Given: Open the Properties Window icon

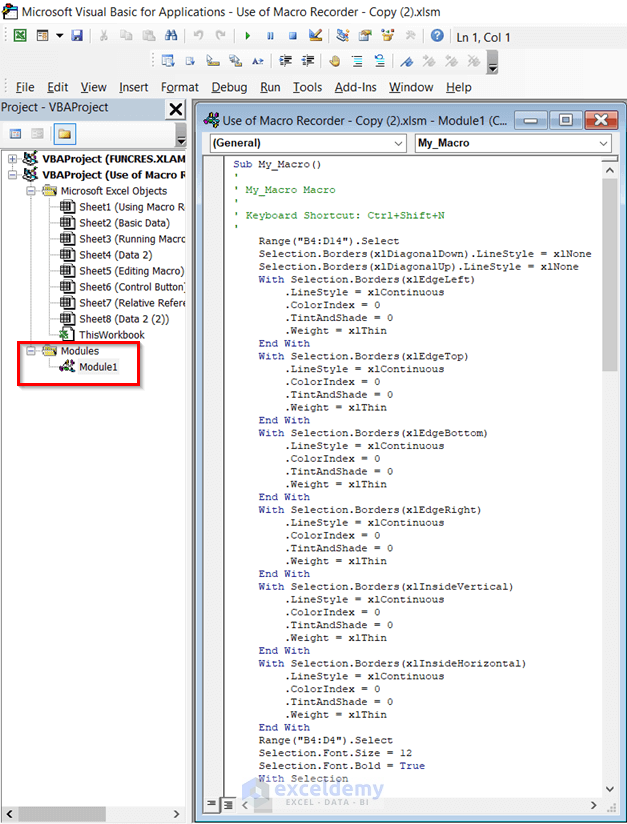Looking at the screenshot, I should click(365, 36).
